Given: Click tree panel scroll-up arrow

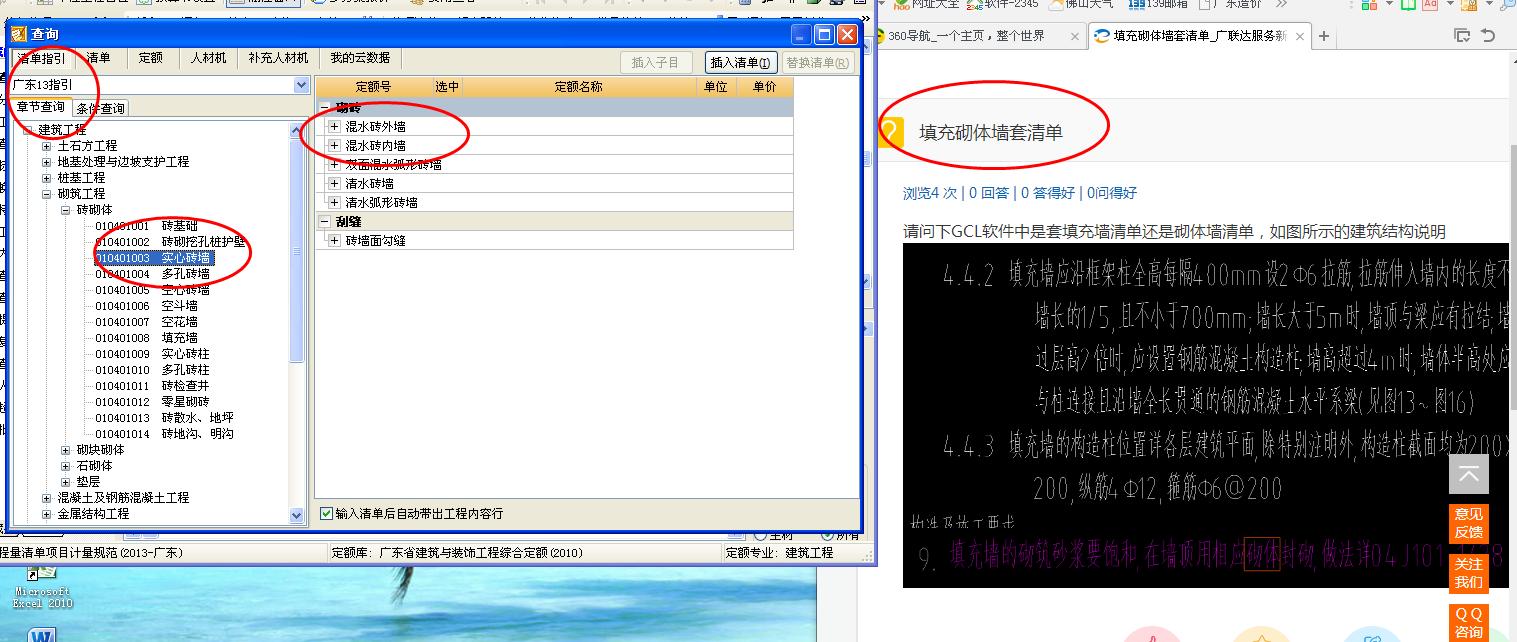Looking at the screenshot, I should pos(297,129).
